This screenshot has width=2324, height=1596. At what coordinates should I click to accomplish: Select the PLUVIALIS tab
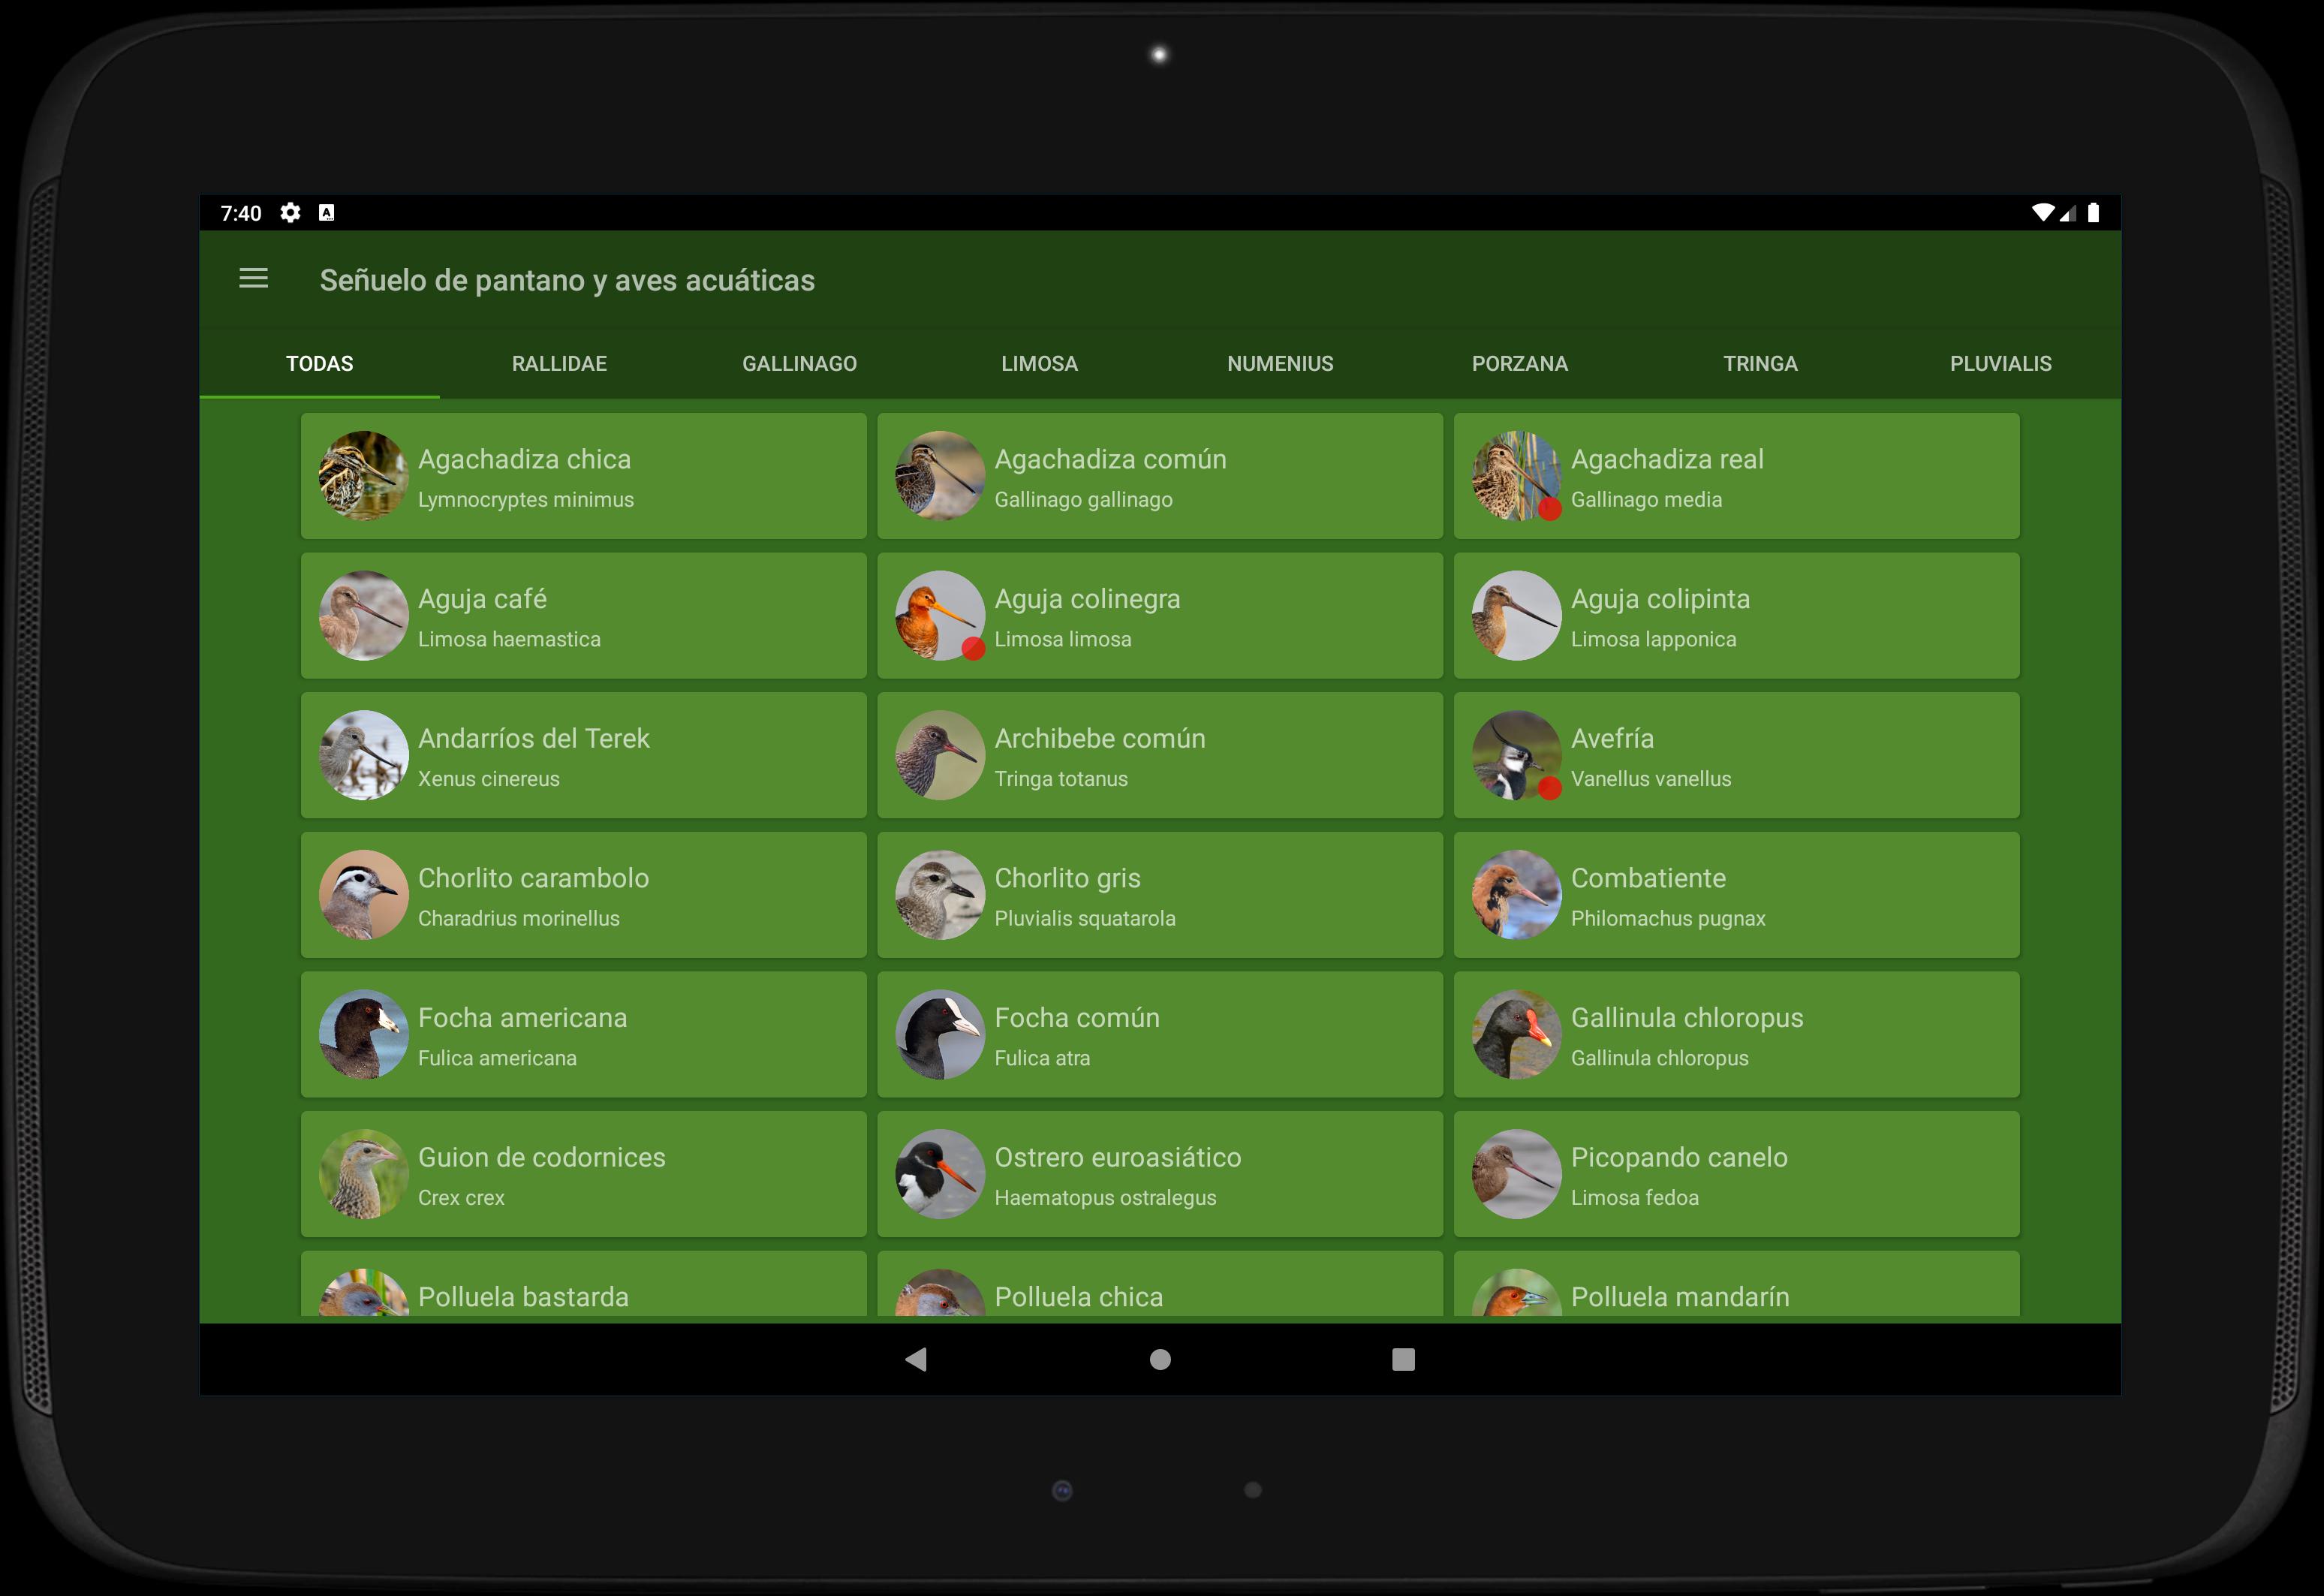pyautogui.click(x=2000, y=364)
